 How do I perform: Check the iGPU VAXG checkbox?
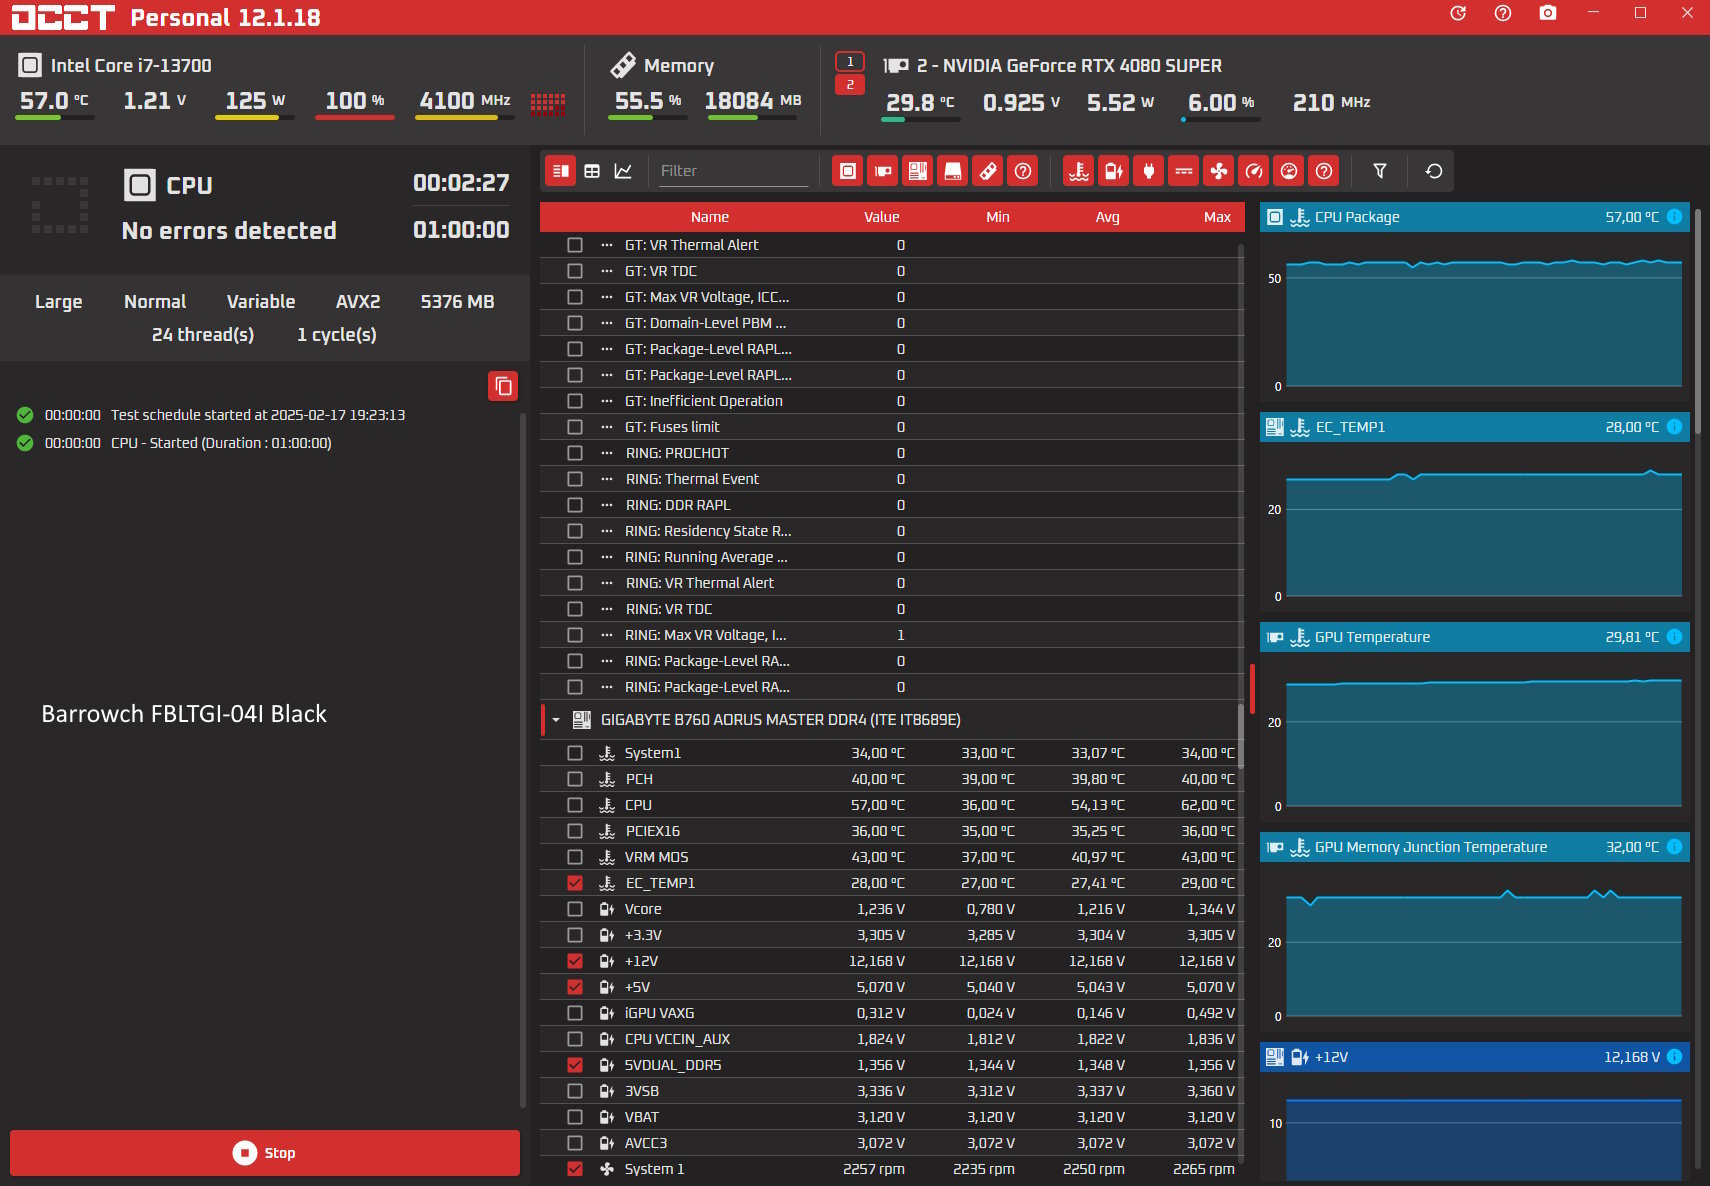pyautogui.click(x=575, y=1013)
